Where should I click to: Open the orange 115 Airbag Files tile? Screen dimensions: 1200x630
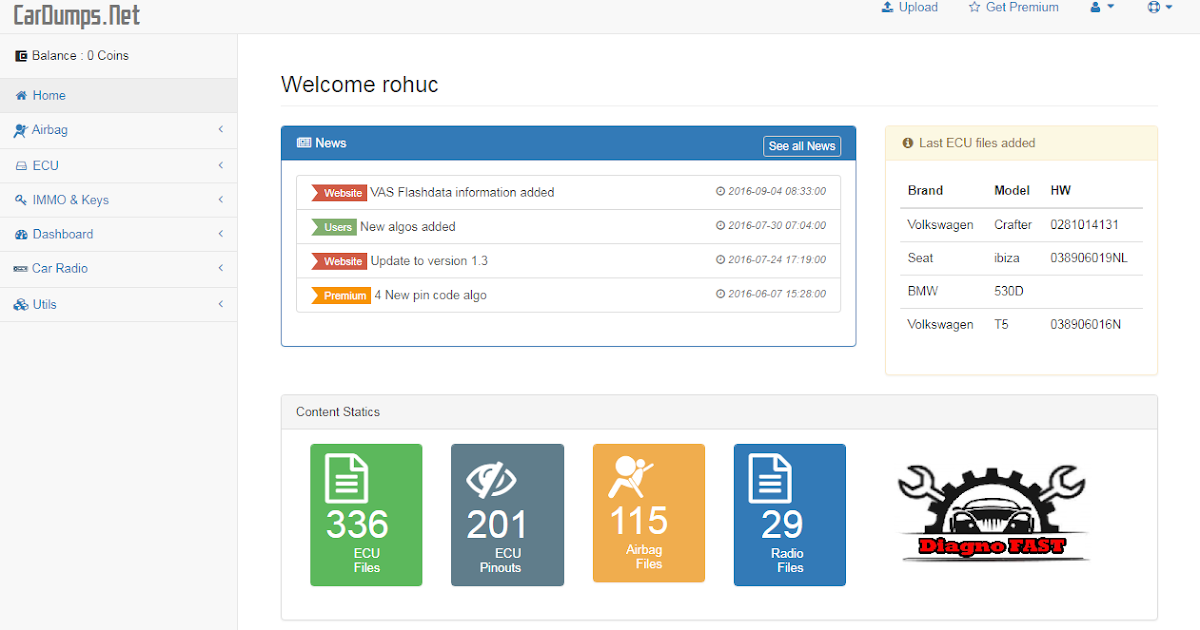(649, 513)
